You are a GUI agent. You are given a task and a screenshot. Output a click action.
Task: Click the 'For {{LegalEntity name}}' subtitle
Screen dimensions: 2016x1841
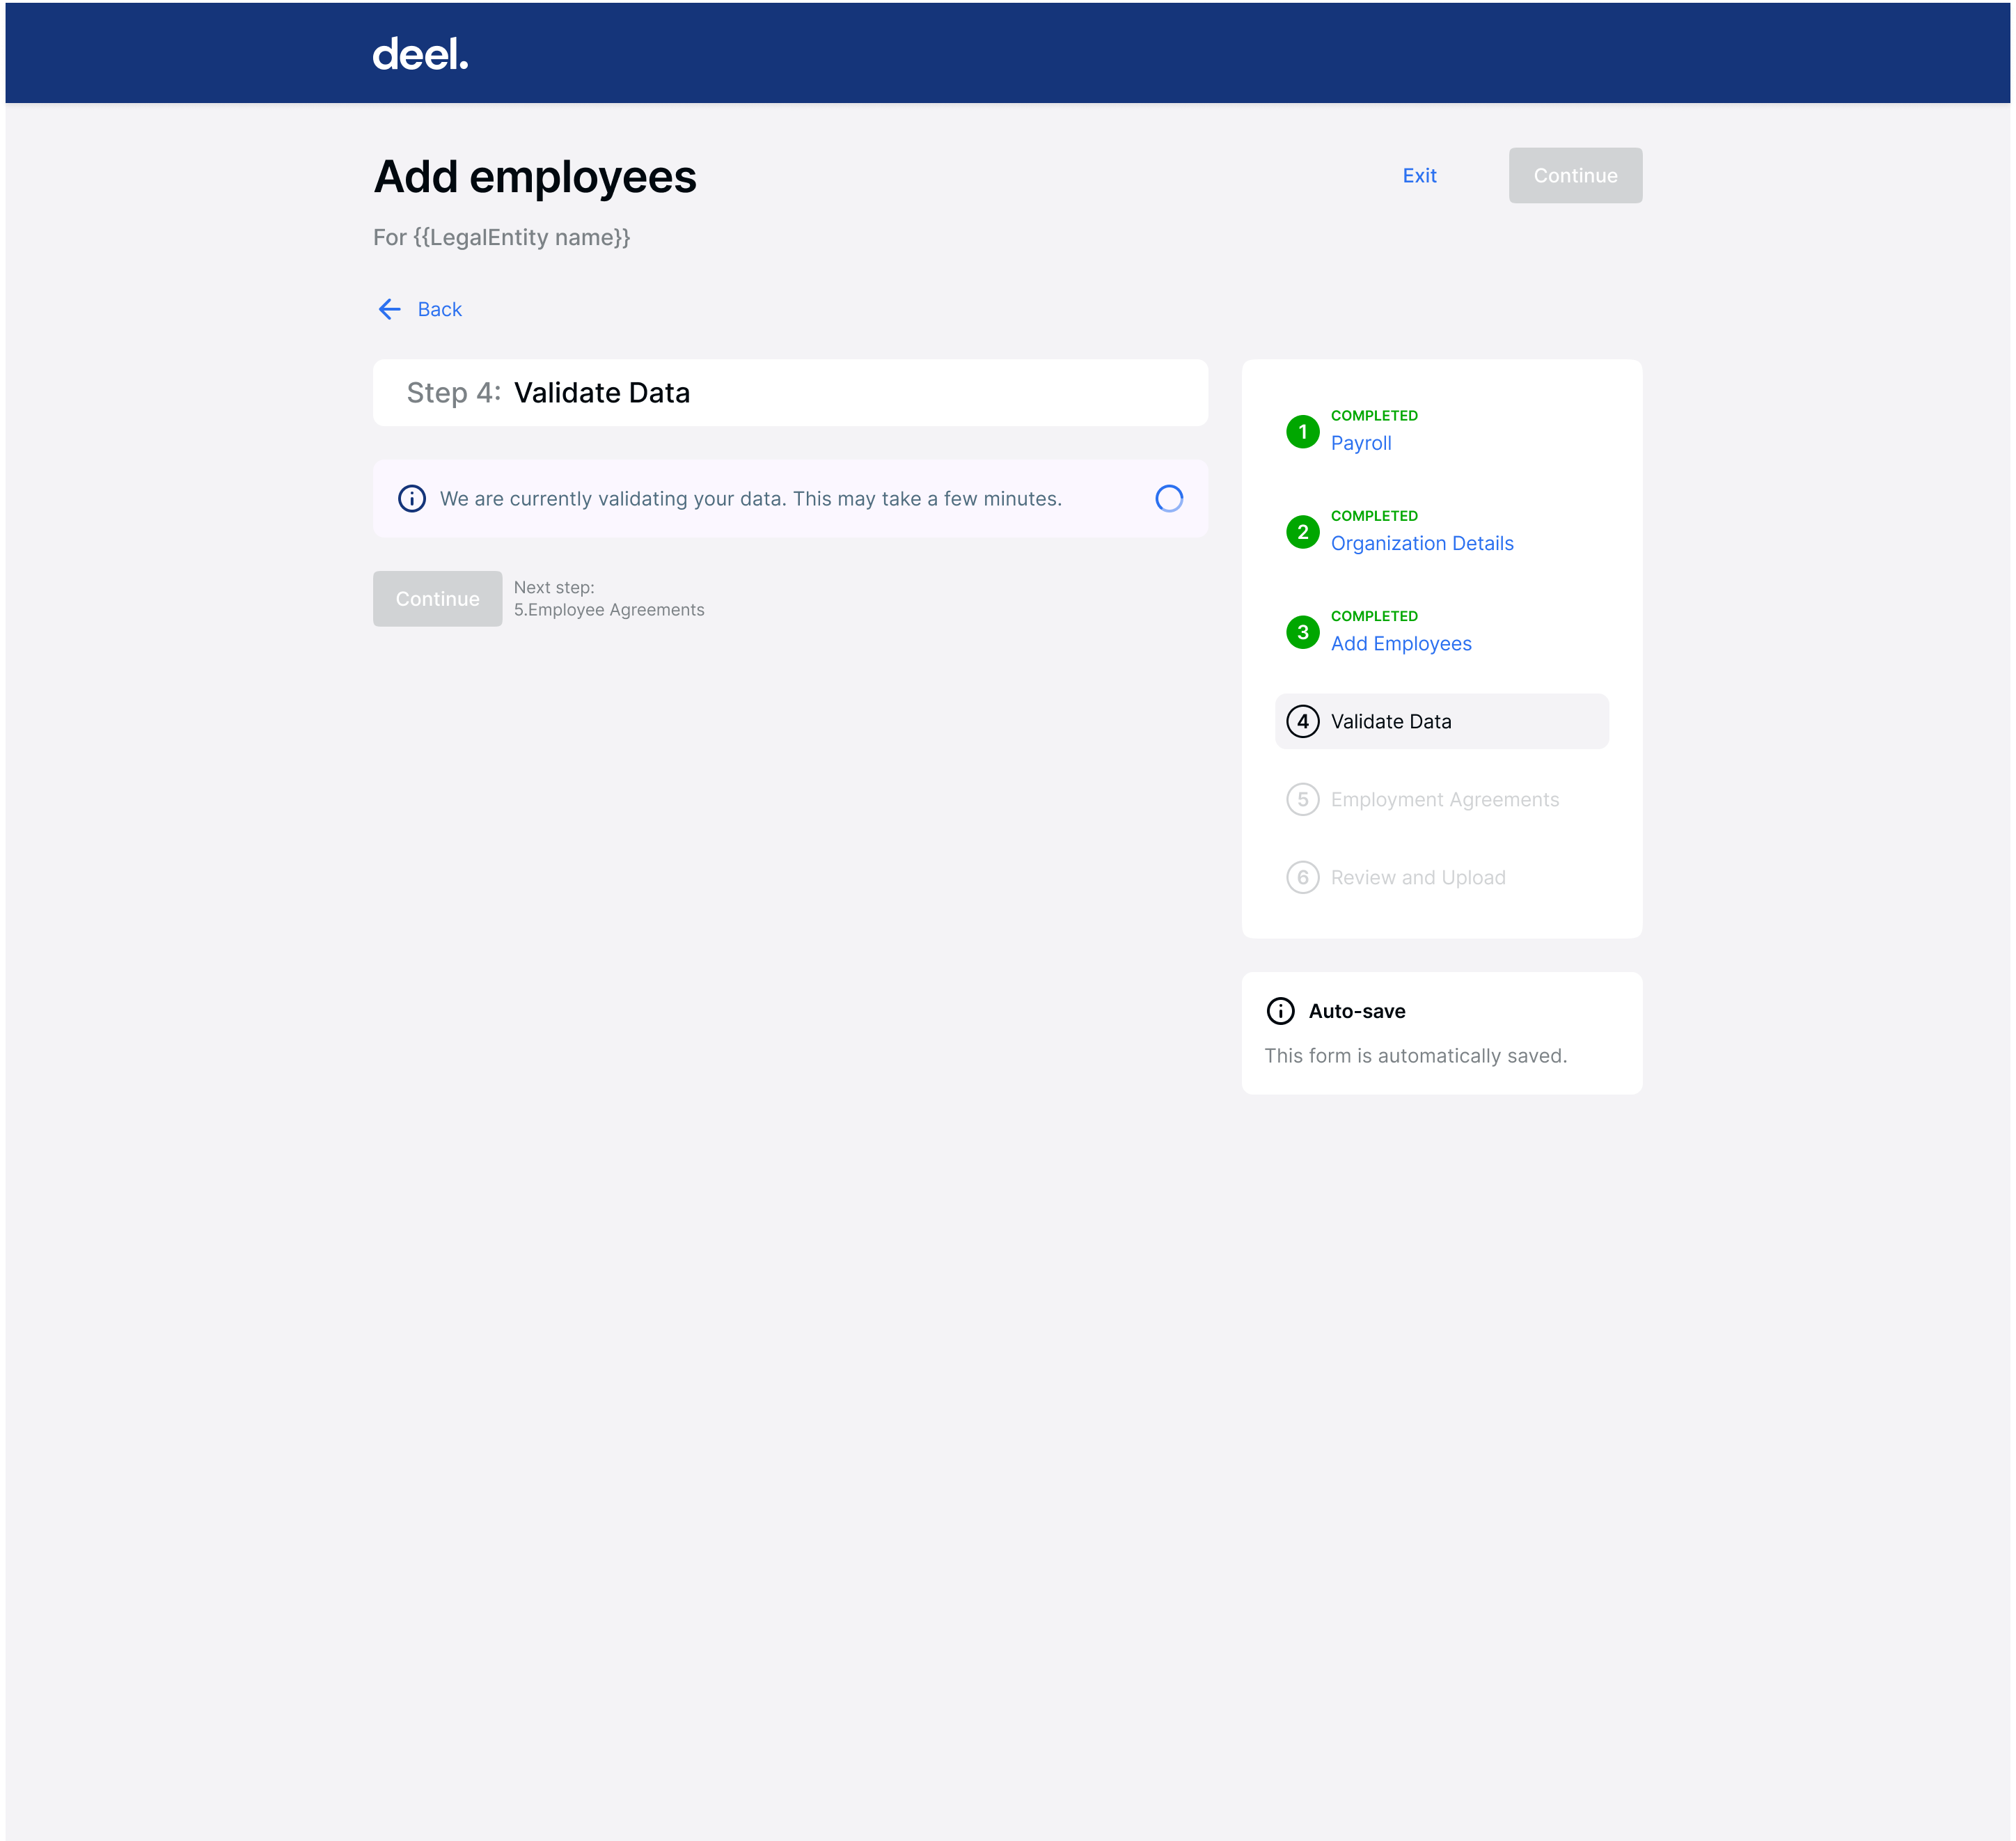(501, 238)
